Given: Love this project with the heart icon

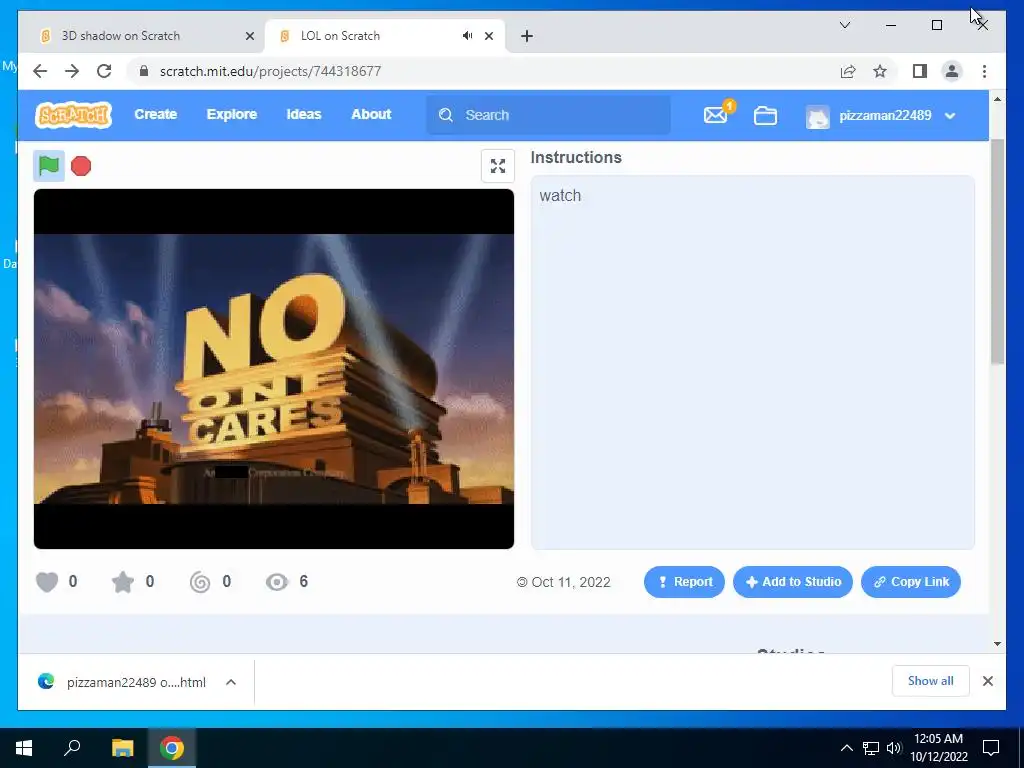Looking at the screenshot, I should point(47,581).
